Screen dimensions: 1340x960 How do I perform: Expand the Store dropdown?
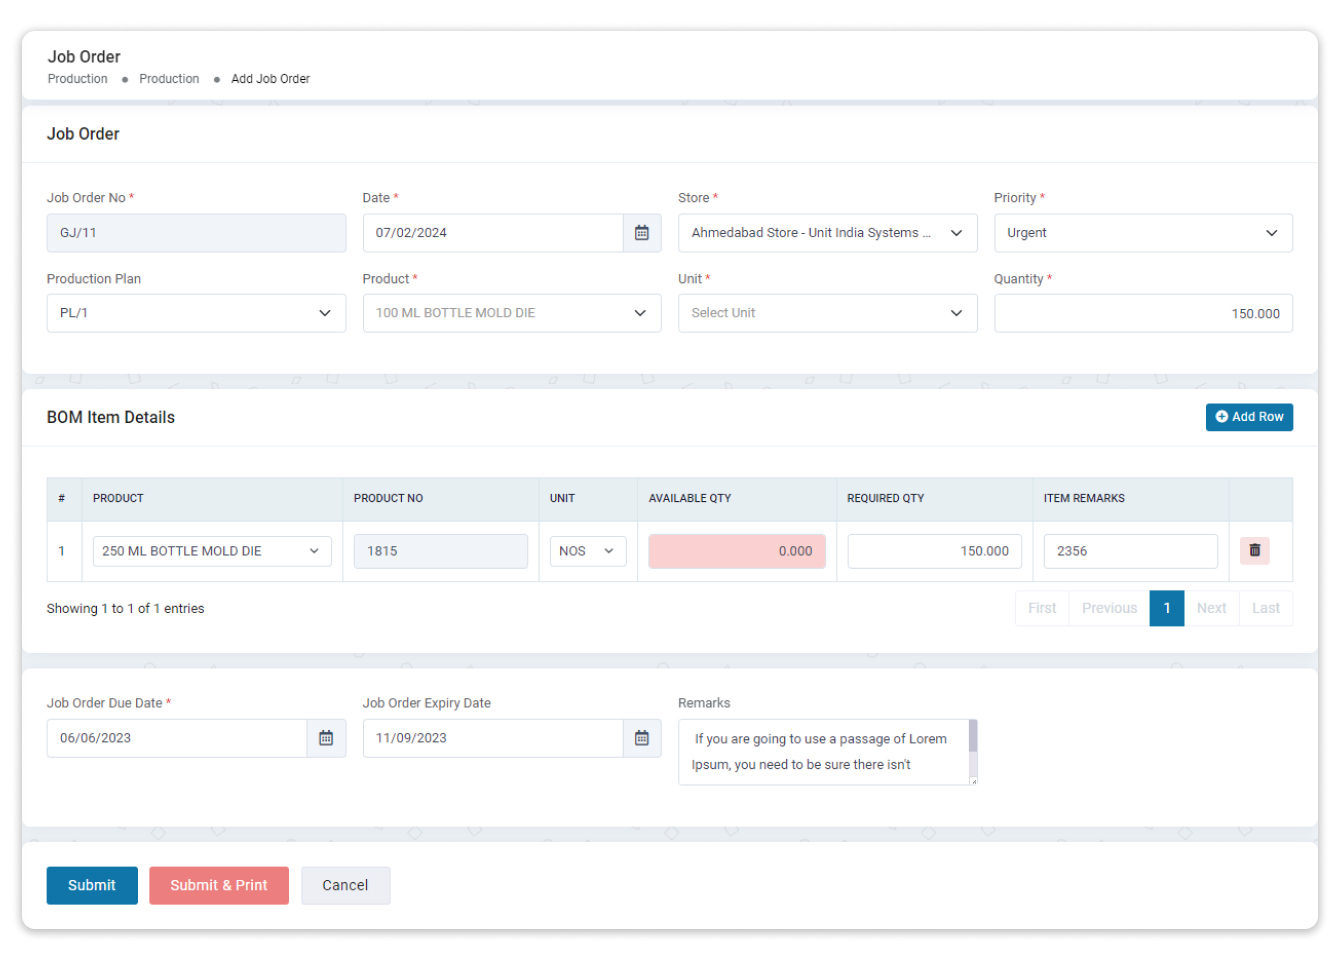click(x=827, y=233)
